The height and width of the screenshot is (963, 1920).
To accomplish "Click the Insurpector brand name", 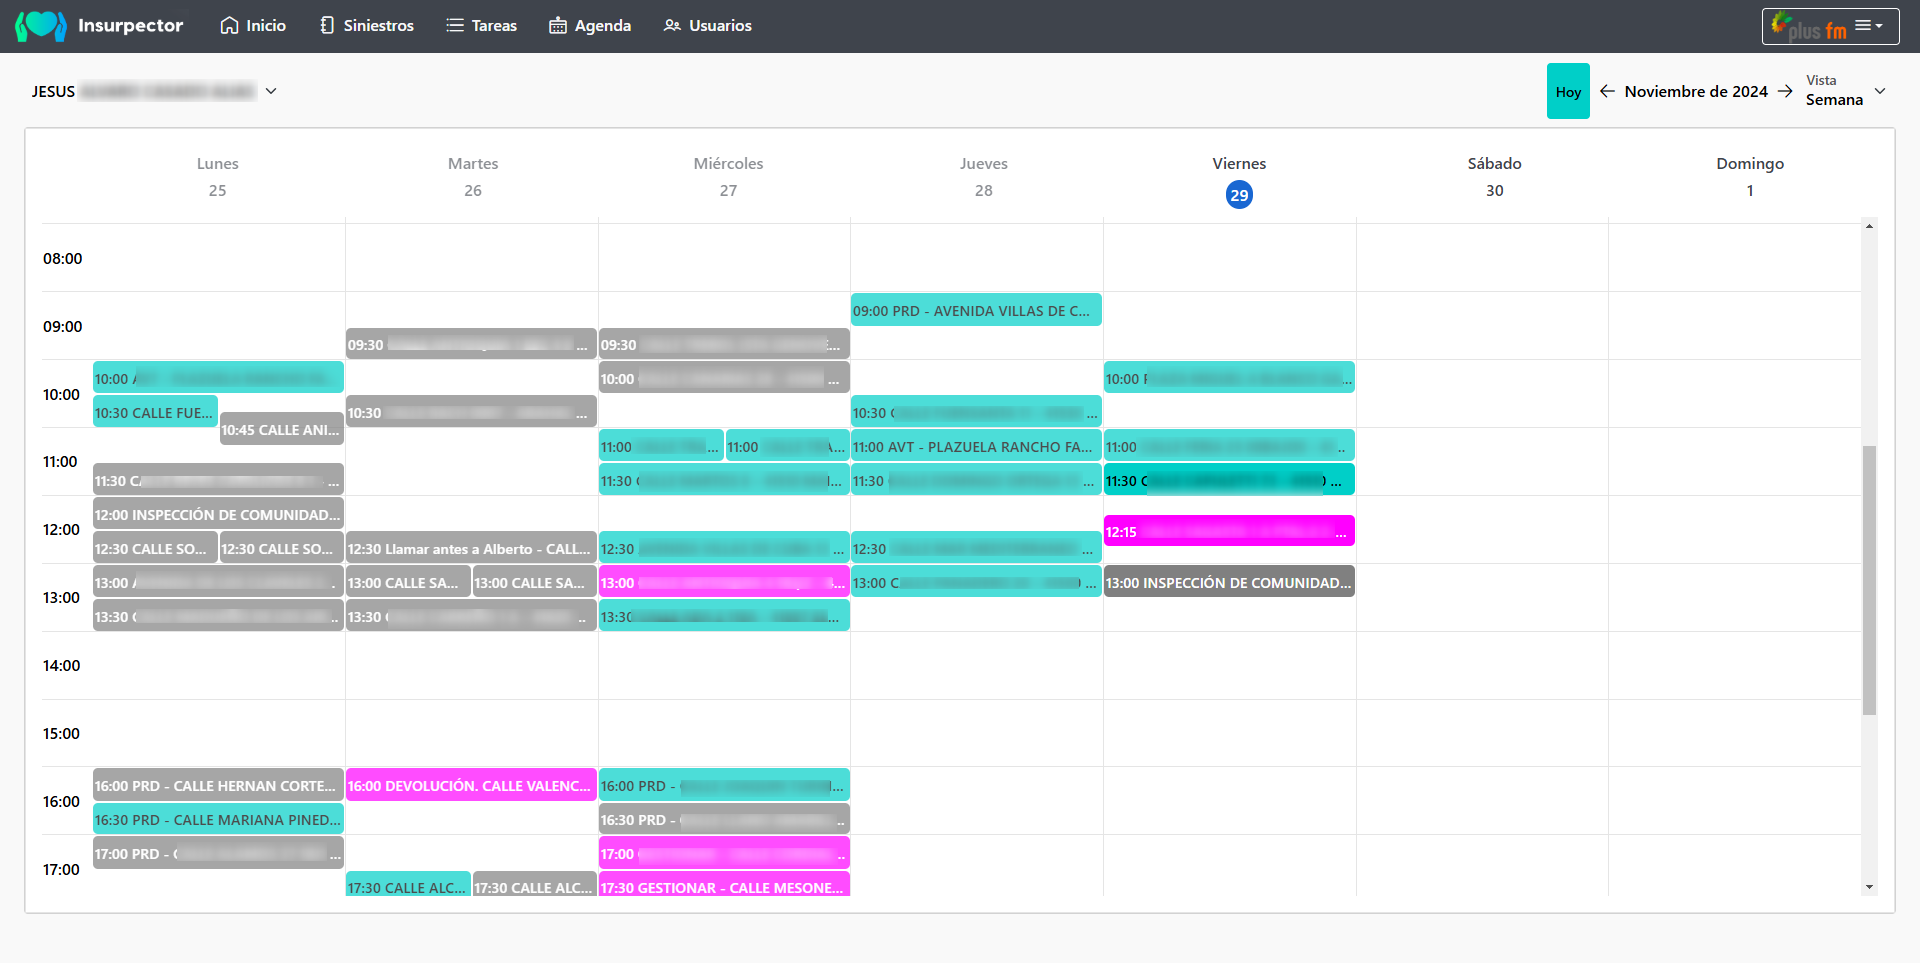I will pyautogui.click(x=131, y=25).
